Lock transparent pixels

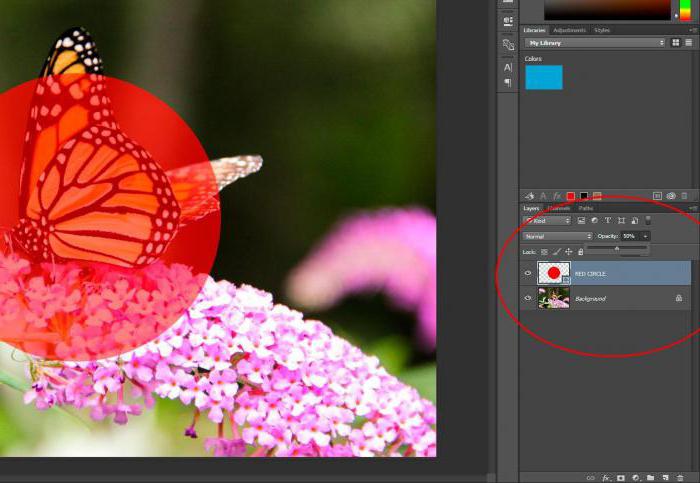[544, 252]
